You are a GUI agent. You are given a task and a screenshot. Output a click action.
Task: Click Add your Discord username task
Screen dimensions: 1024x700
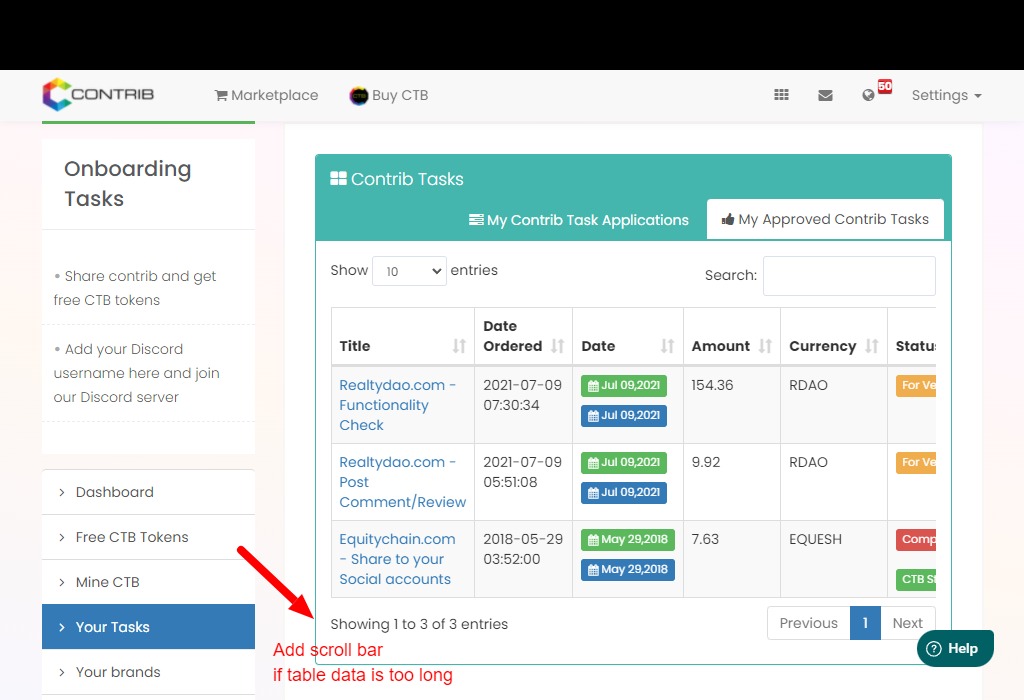tap(136, 373)
